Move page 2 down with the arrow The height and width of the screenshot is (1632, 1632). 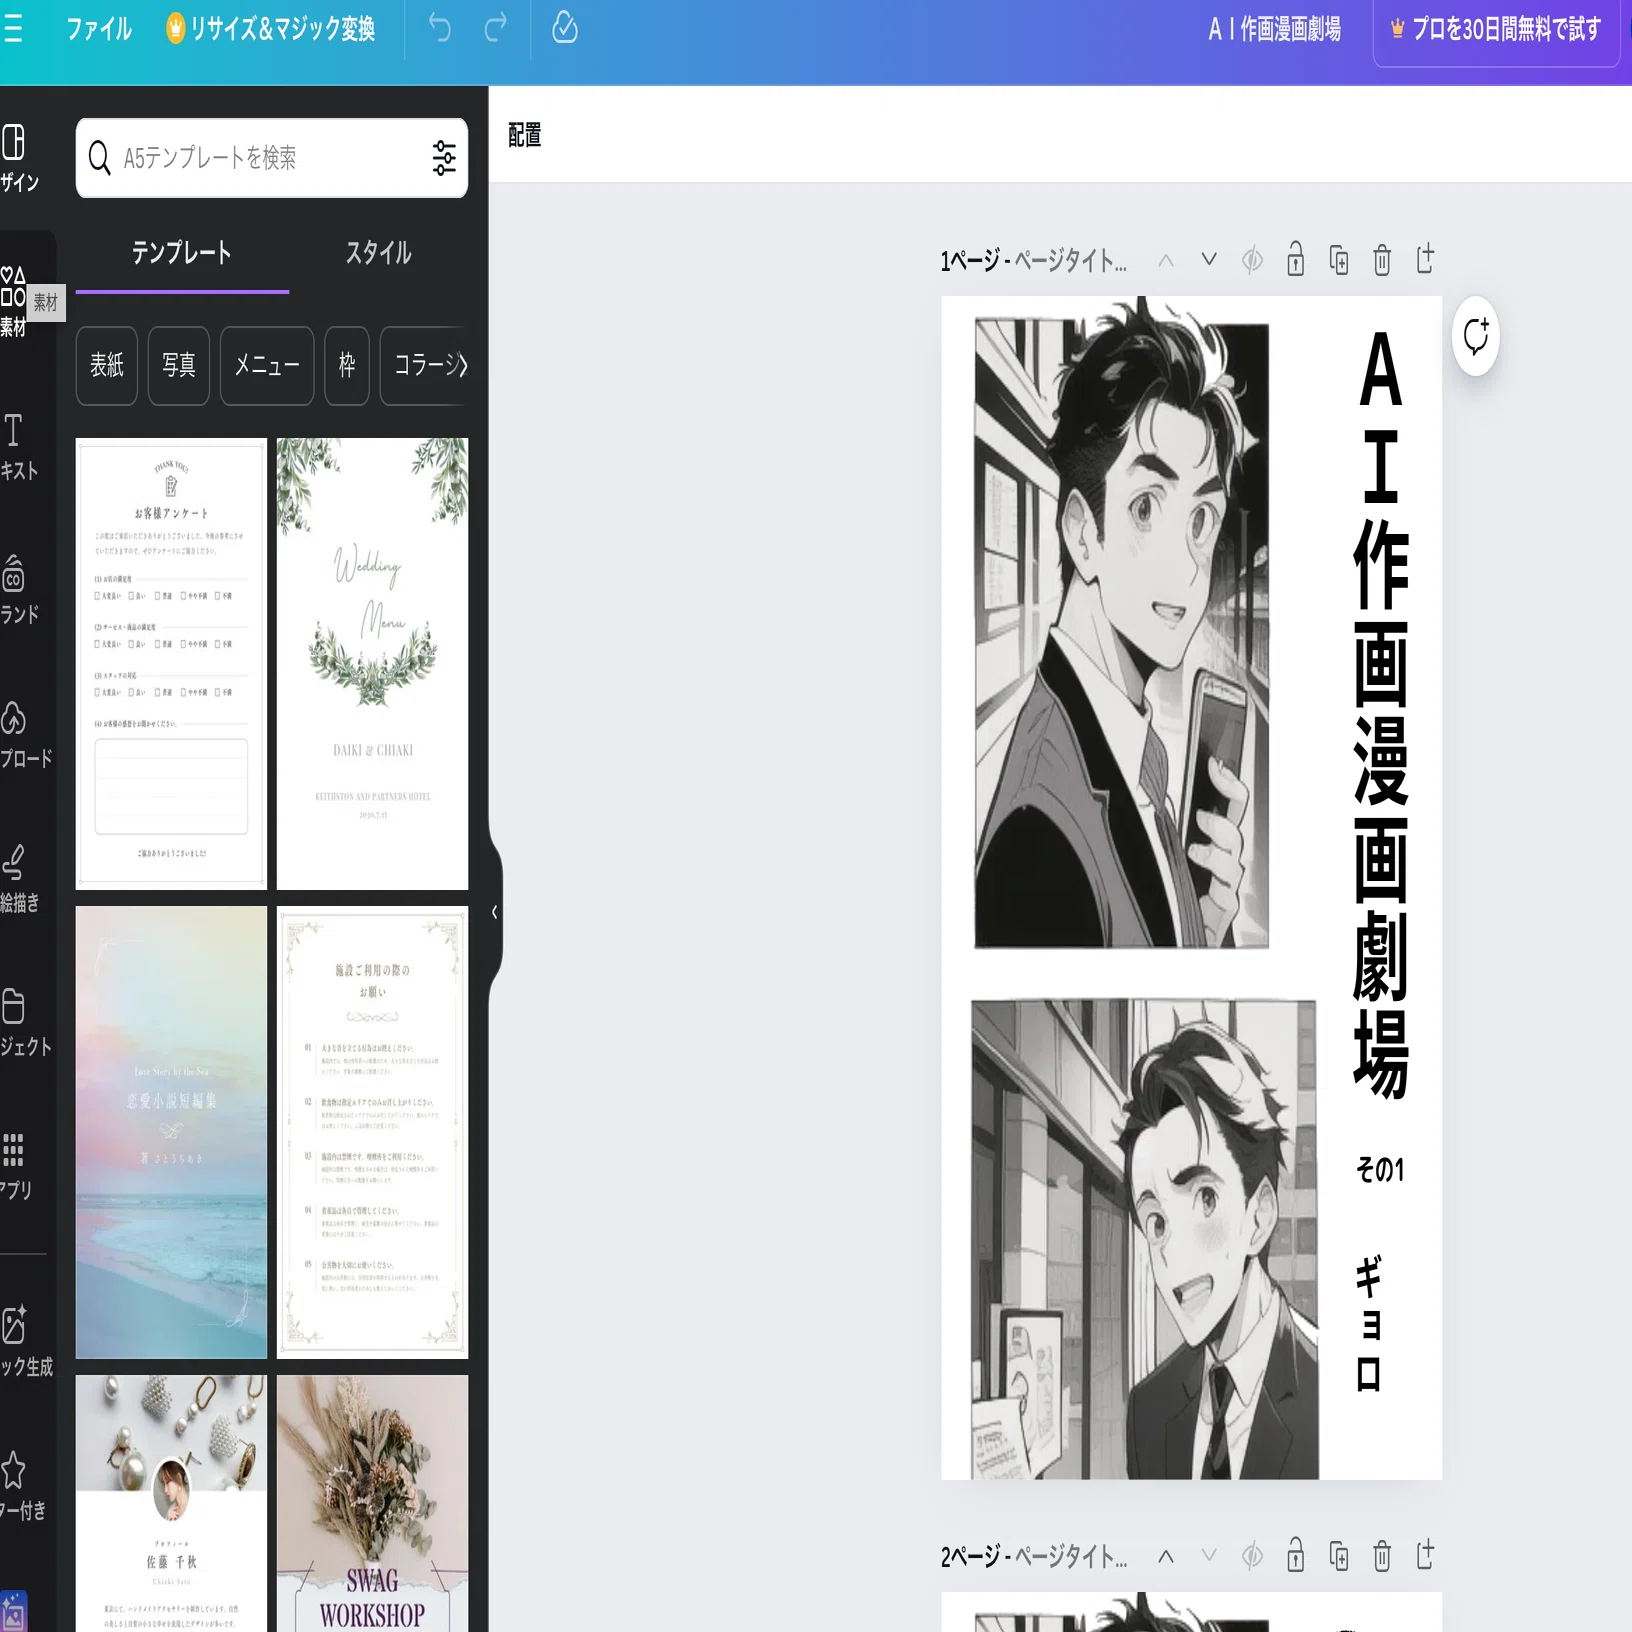(1209, 1556)
